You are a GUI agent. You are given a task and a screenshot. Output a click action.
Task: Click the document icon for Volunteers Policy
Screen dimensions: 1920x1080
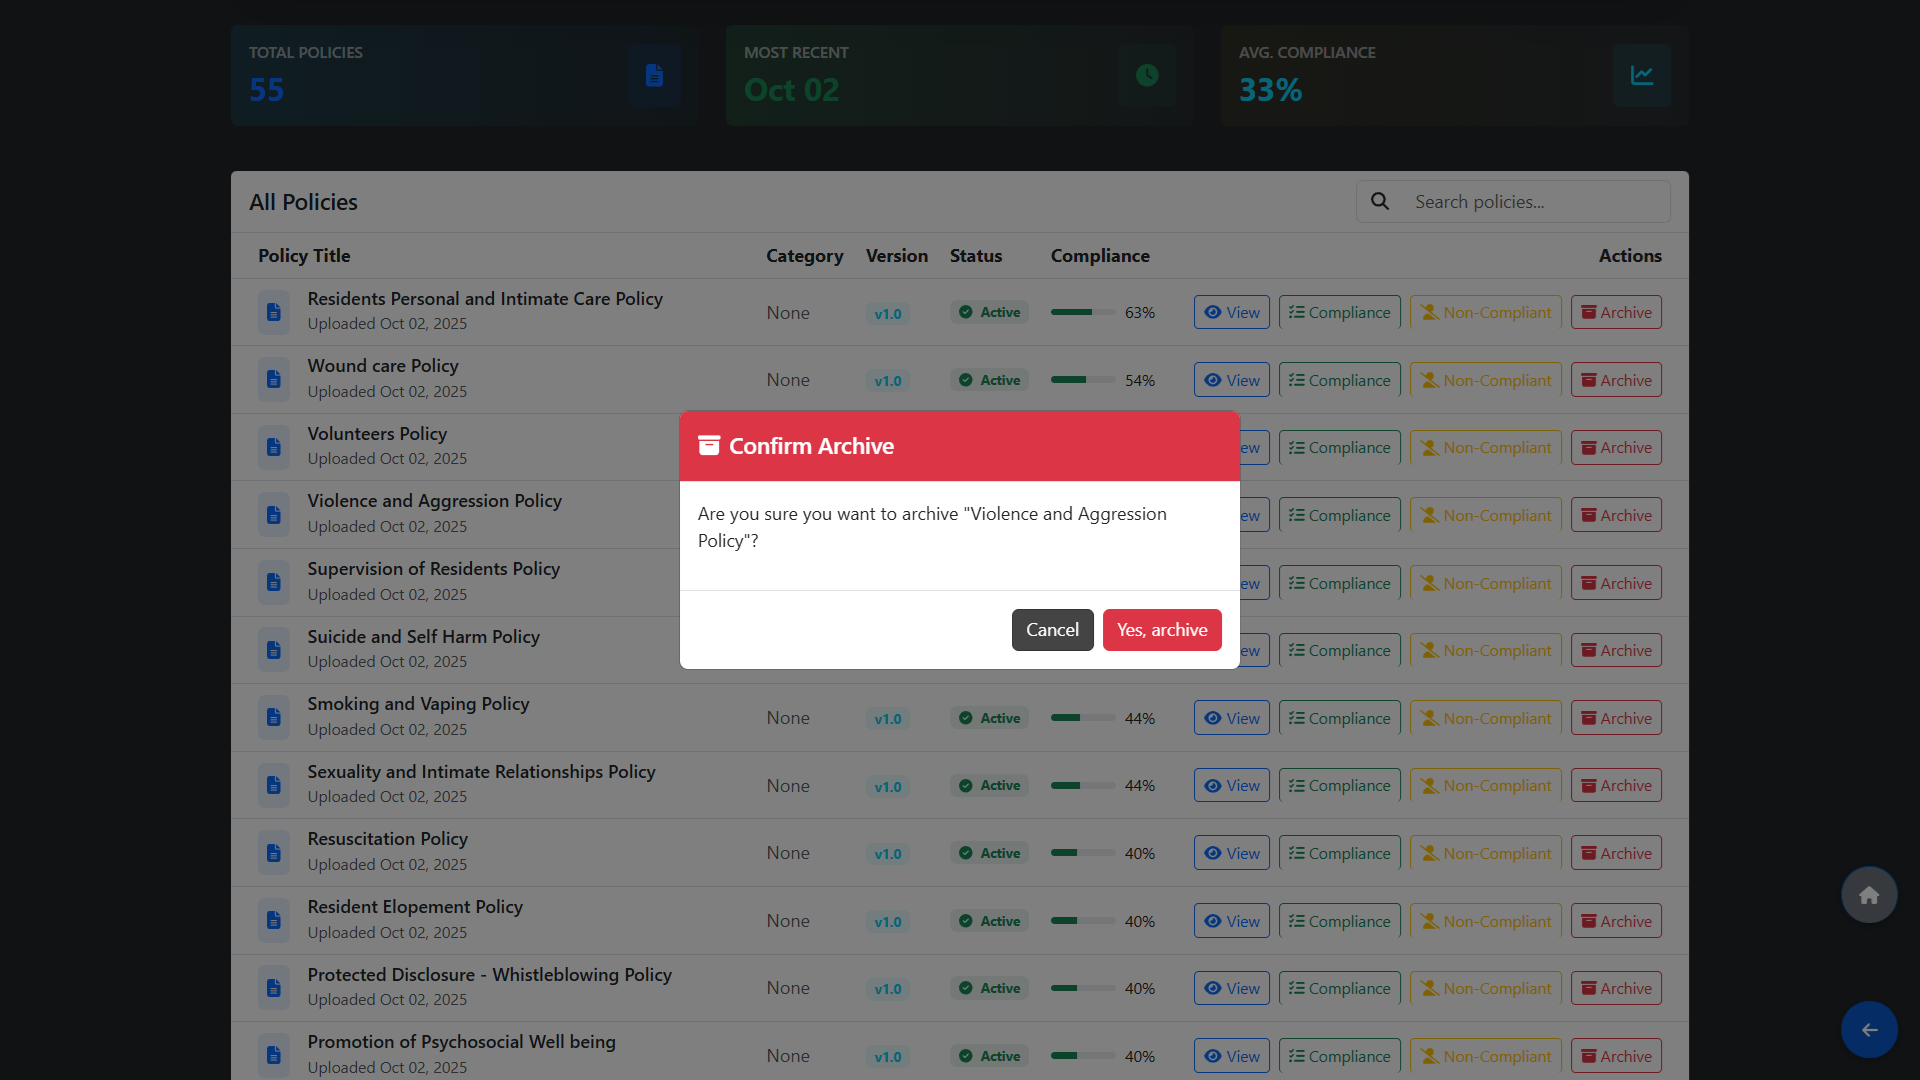[274, 447]
